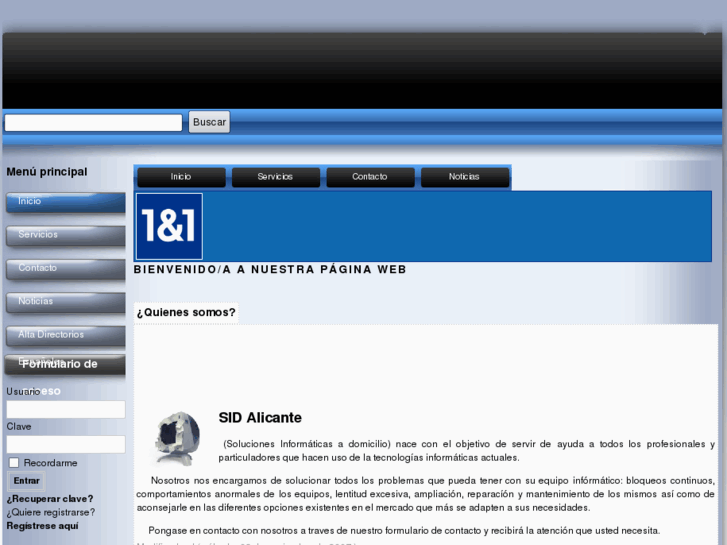
Task: Open Contacto in the top horizontal menu
Action: click(x=370, y=177)
